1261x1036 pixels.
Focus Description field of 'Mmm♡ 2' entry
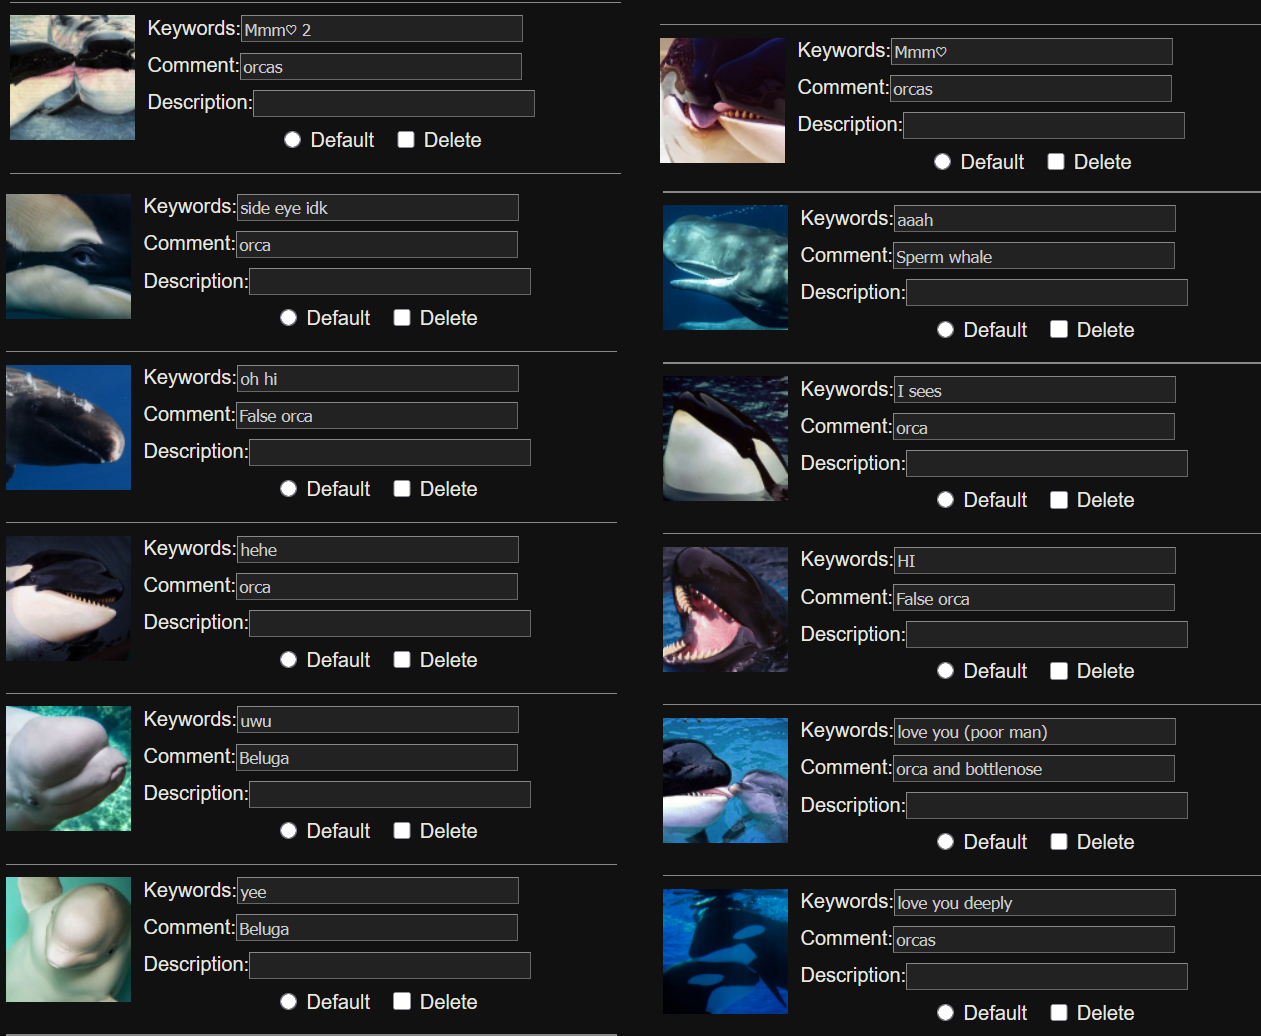click(x=394, y=103)
